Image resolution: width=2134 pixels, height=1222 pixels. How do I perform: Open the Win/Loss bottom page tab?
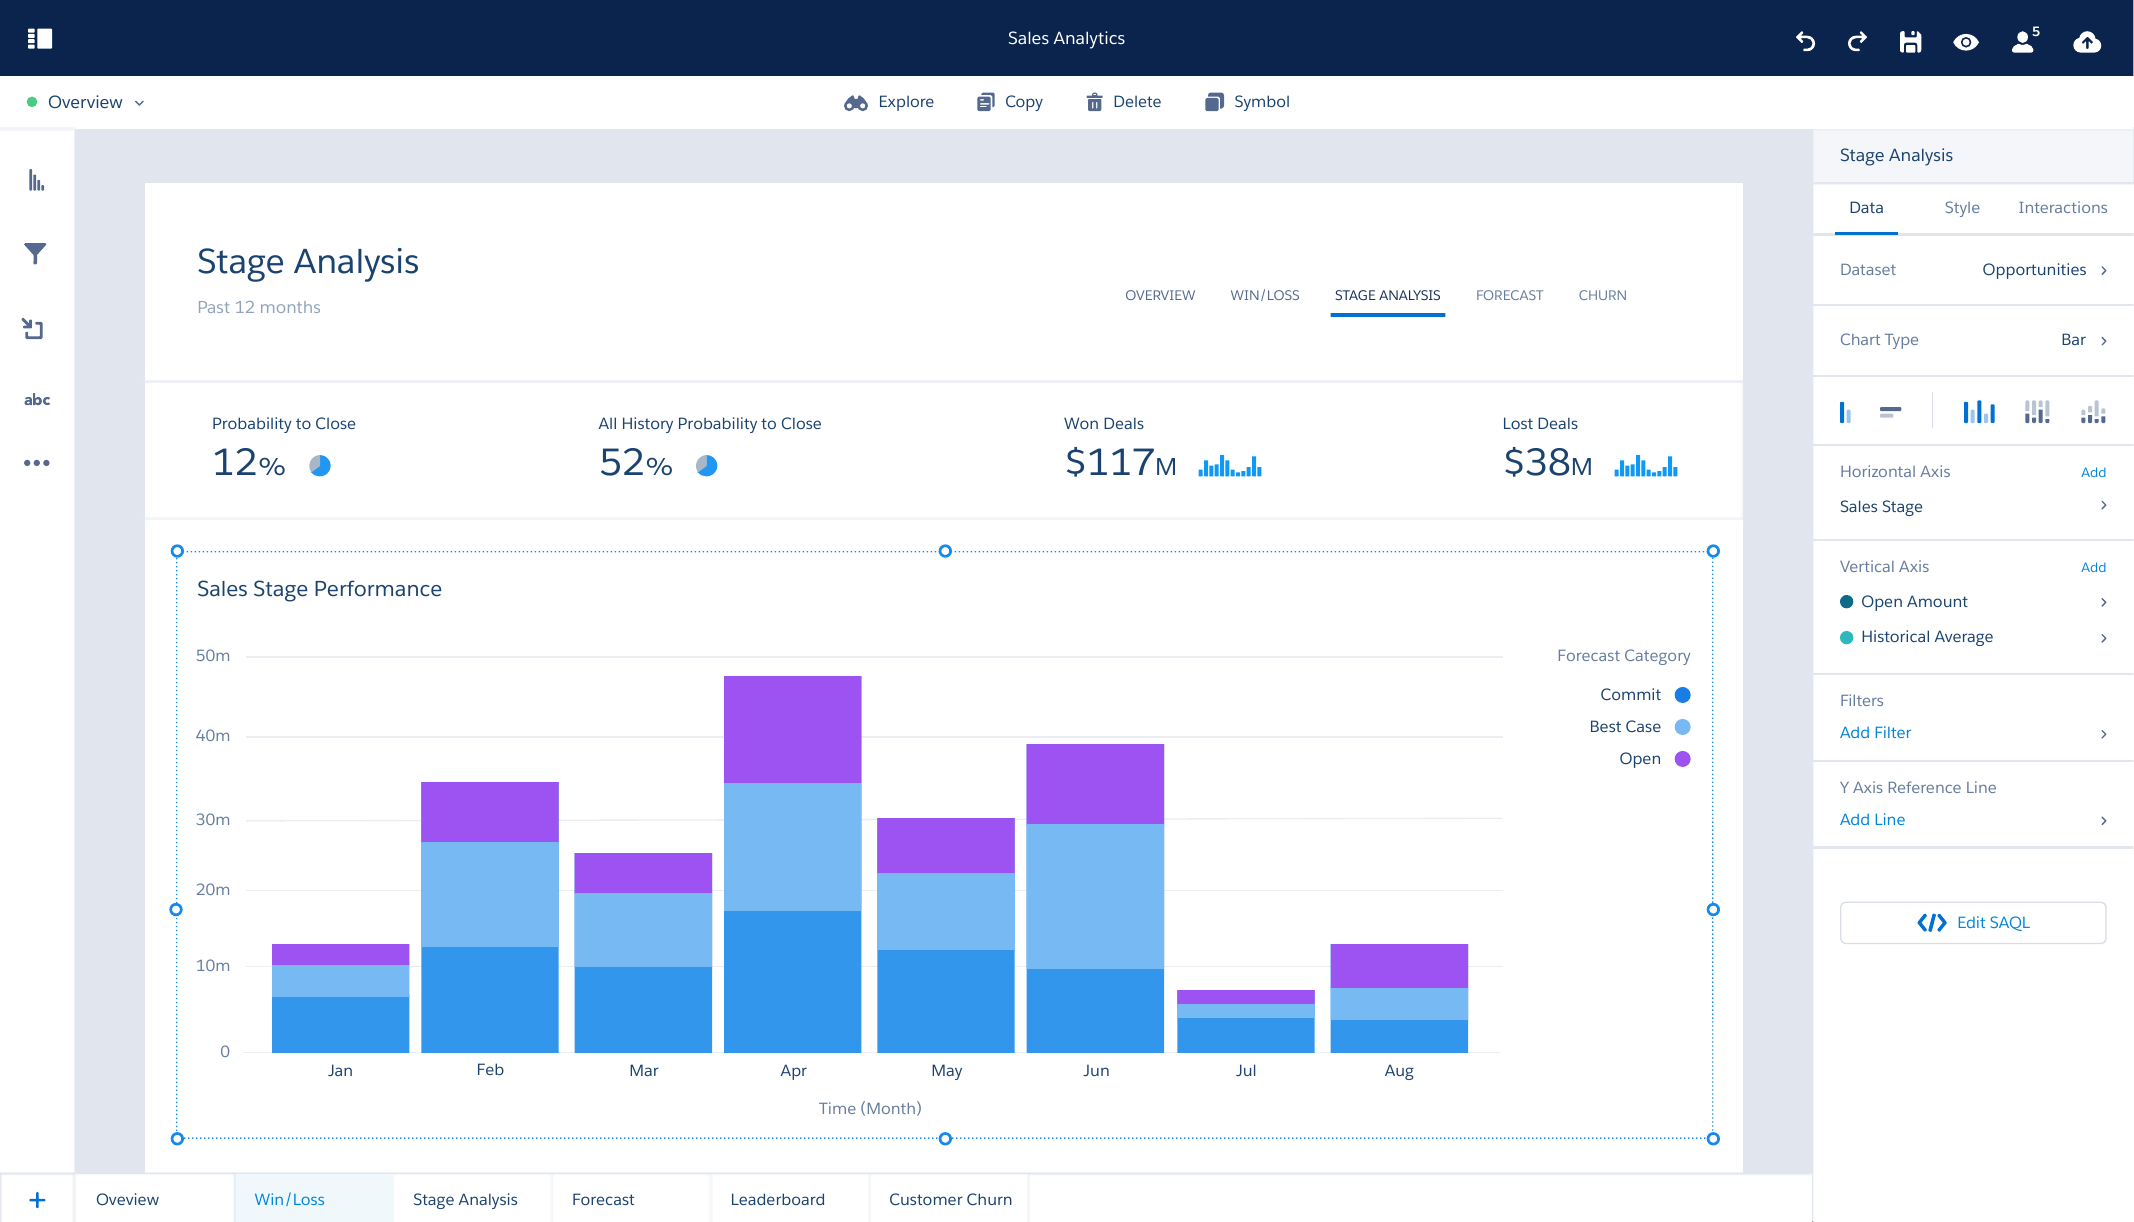(313, 1199)
